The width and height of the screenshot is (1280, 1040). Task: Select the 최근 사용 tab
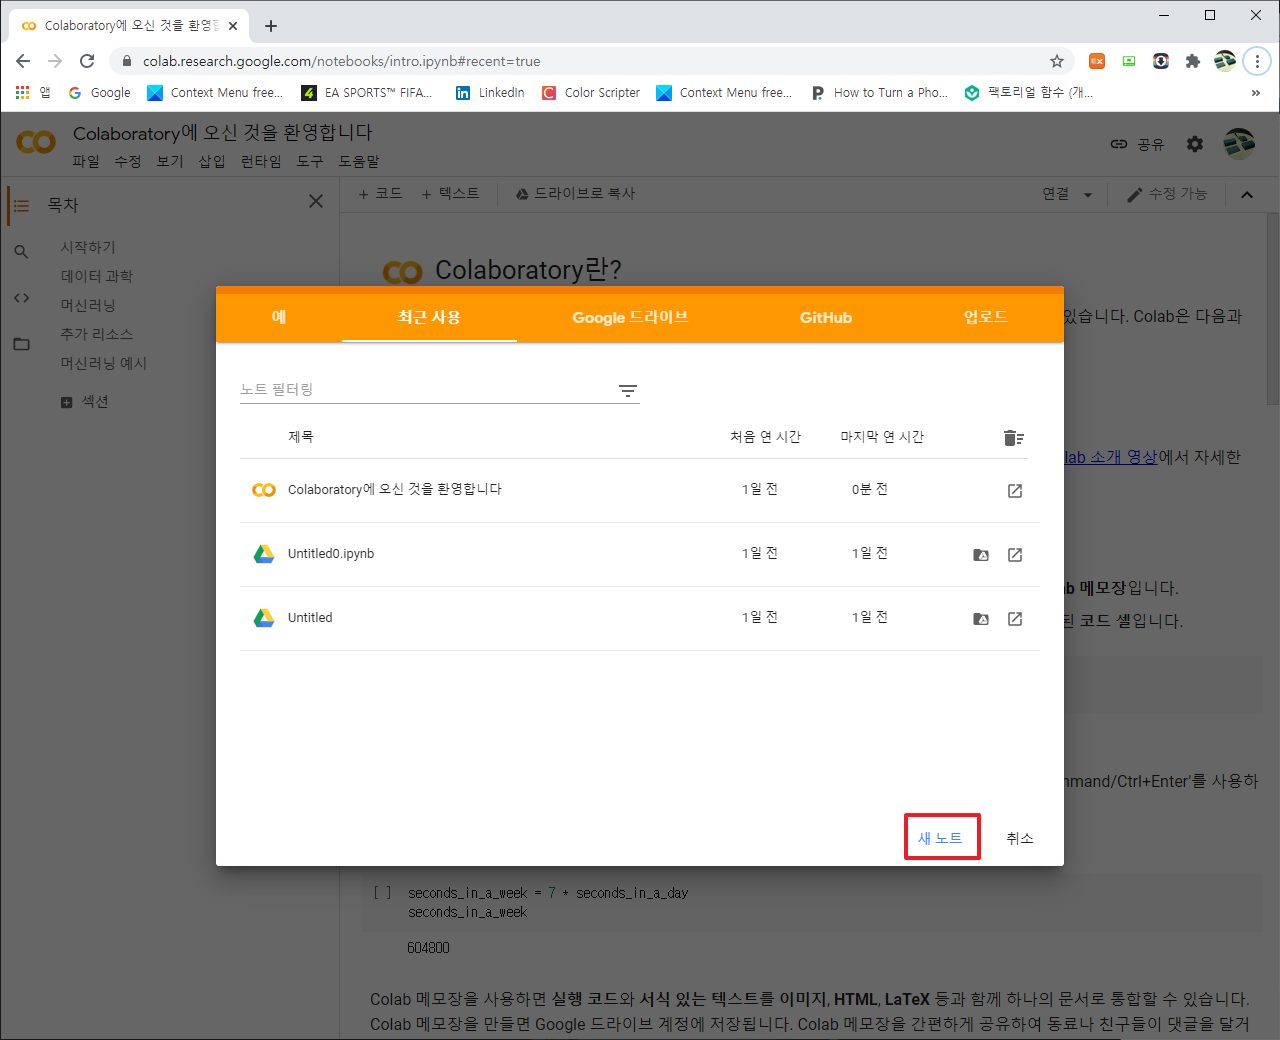point(429,317)
